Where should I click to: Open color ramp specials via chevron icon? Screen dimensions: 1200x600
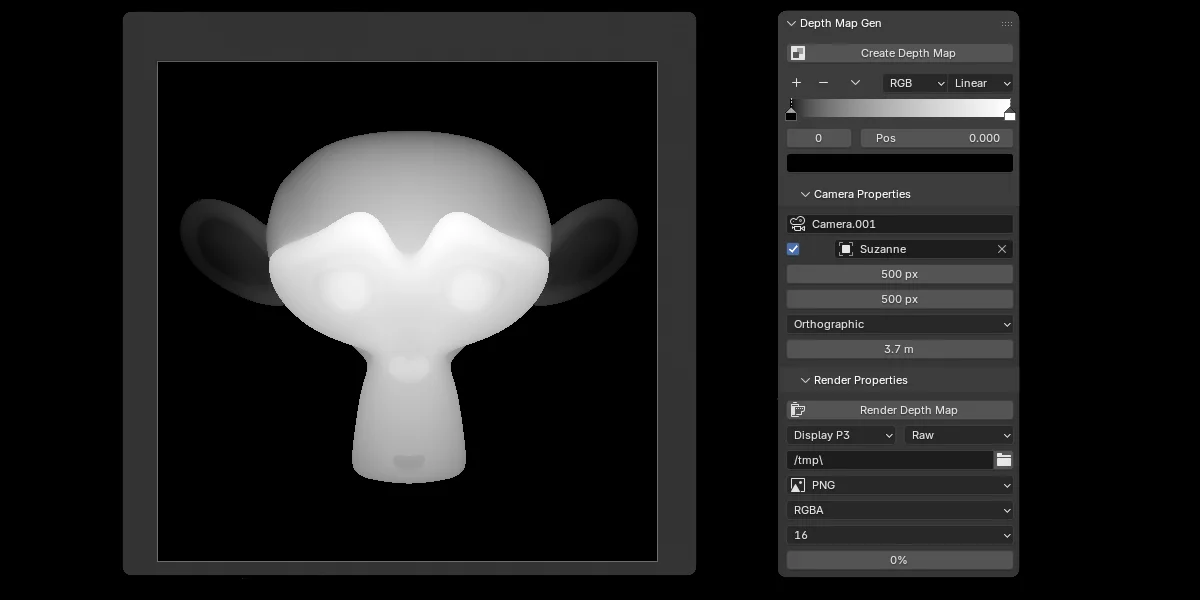pyautogui.click(x=854, y=82)
